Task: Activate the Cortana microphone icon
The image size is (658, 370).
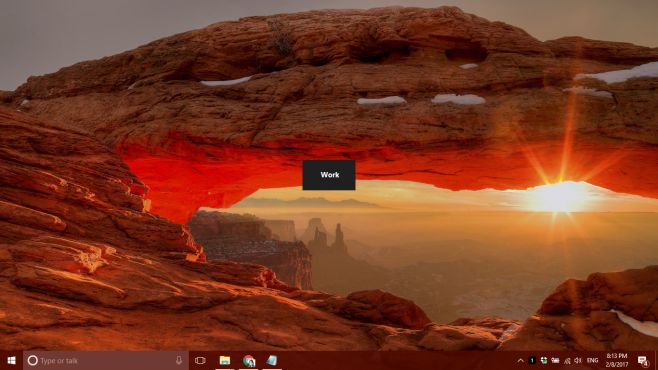Action: pyautogui.click(x=179, y=360)
